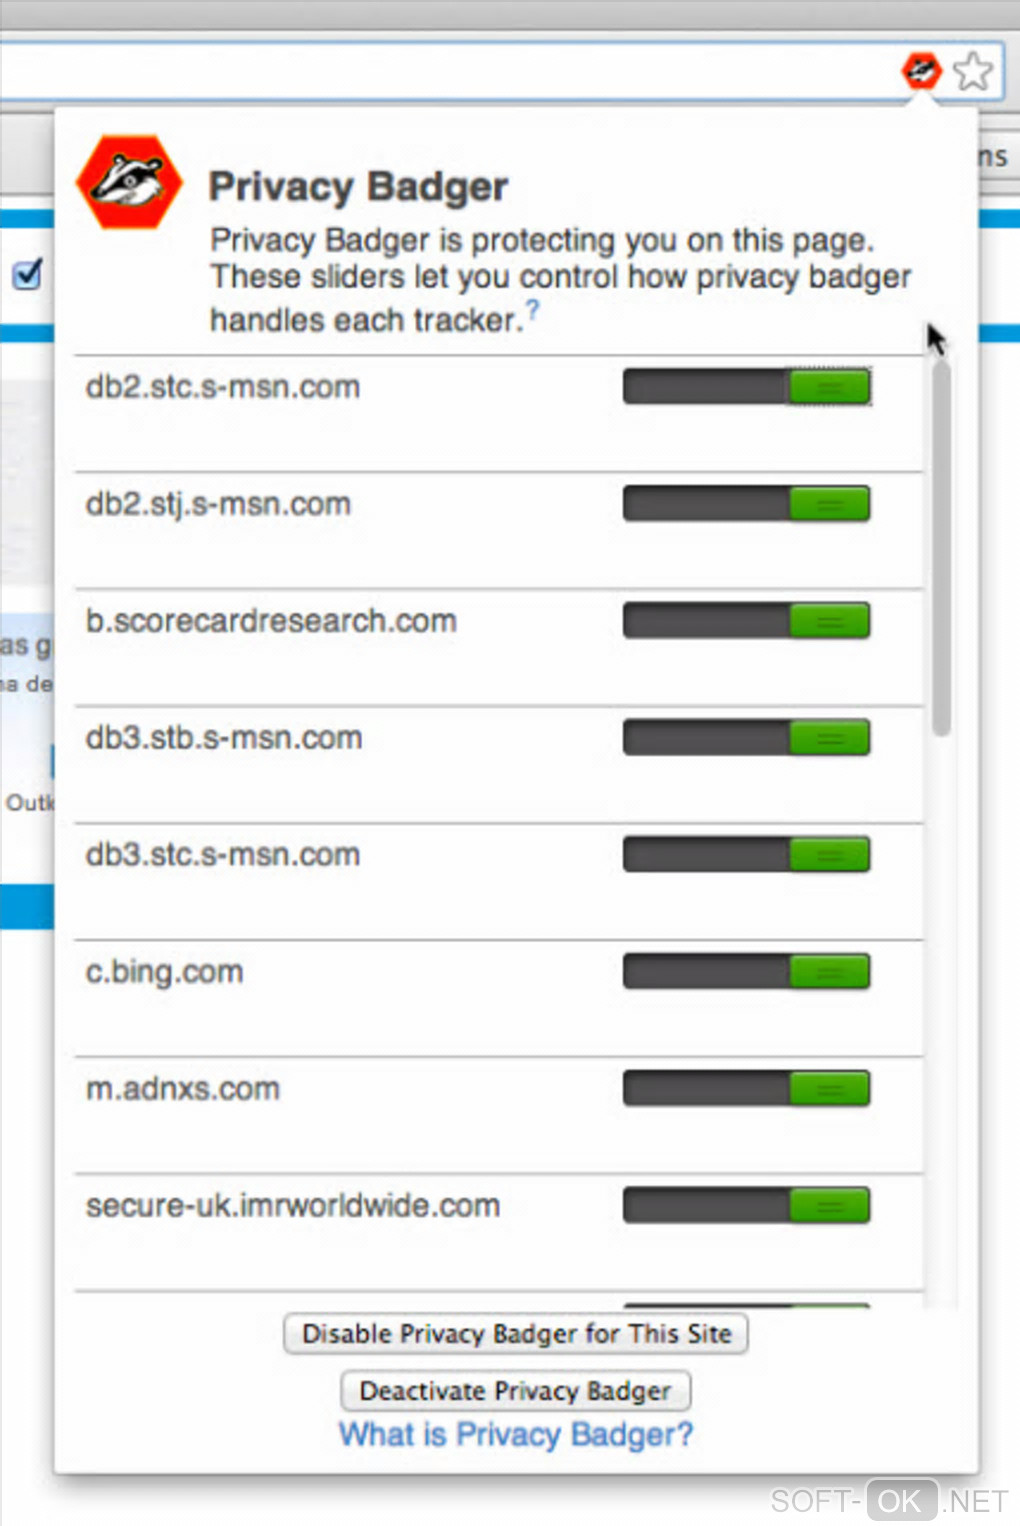The width and height of the screenshot is (1020, 1526).
Task: Toggle the checkbox behind the popup
Action: [x=27, y=273]
